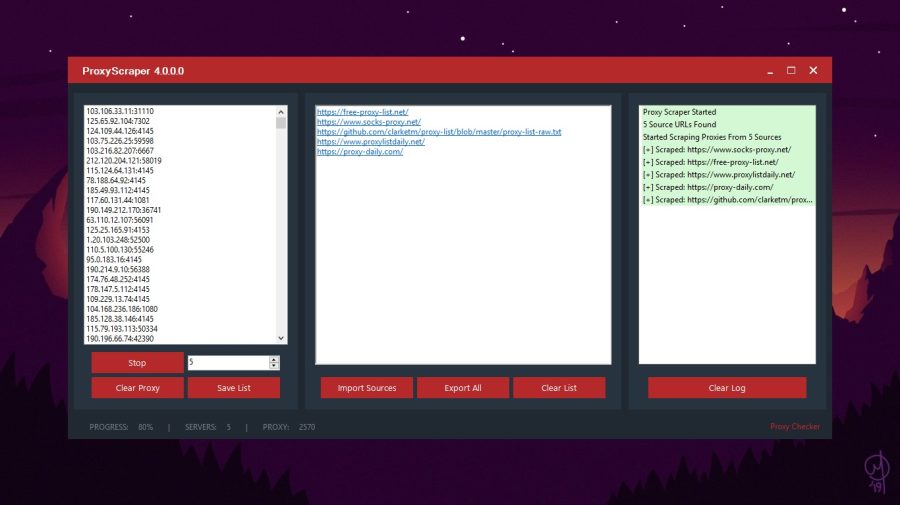Minimize the ProxyScraper window

[x=770, y=71]
